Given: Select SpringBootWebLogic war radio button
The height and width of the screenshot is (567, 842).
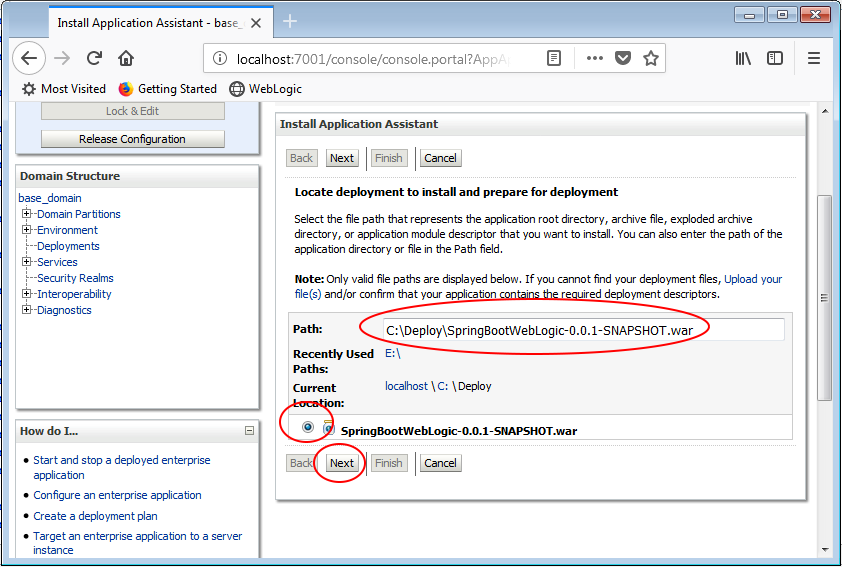Looking at the screenshot, I should [308, 427].
